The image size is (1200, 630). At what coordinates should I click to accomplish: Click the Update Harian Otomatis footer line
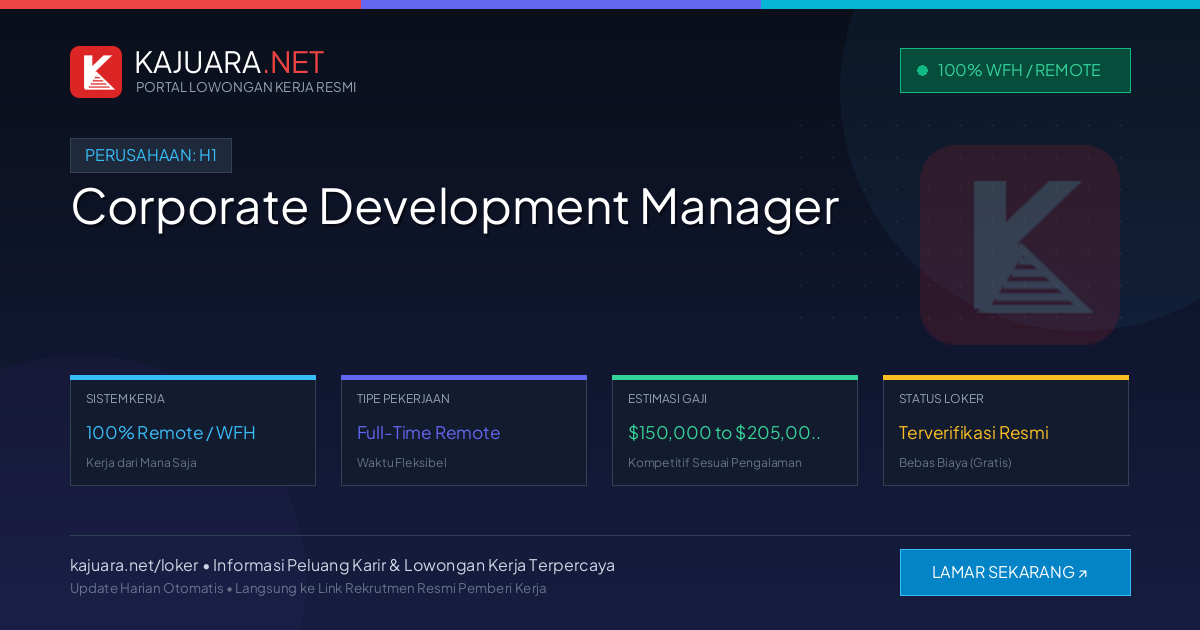(x=308, y=588)
